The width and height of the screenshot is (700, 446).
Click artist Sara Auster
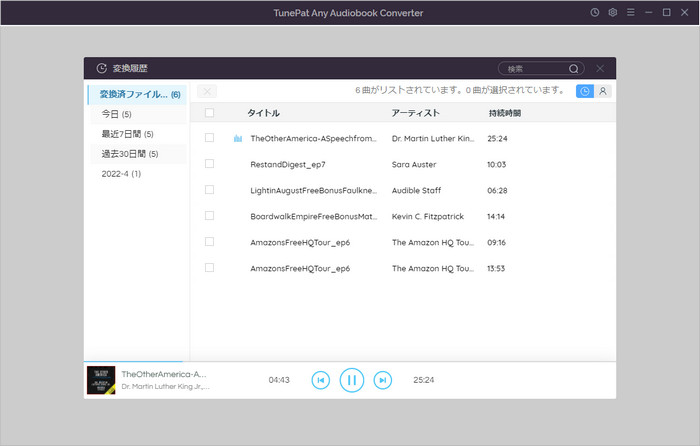(x=414, y=164)
